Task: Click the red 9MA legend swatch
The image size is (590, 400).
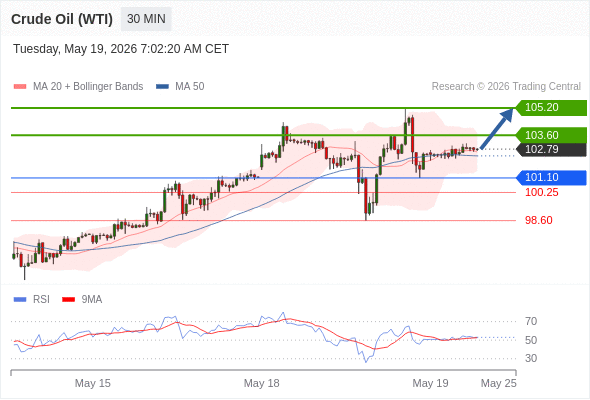Action: (x=68, y=300)
